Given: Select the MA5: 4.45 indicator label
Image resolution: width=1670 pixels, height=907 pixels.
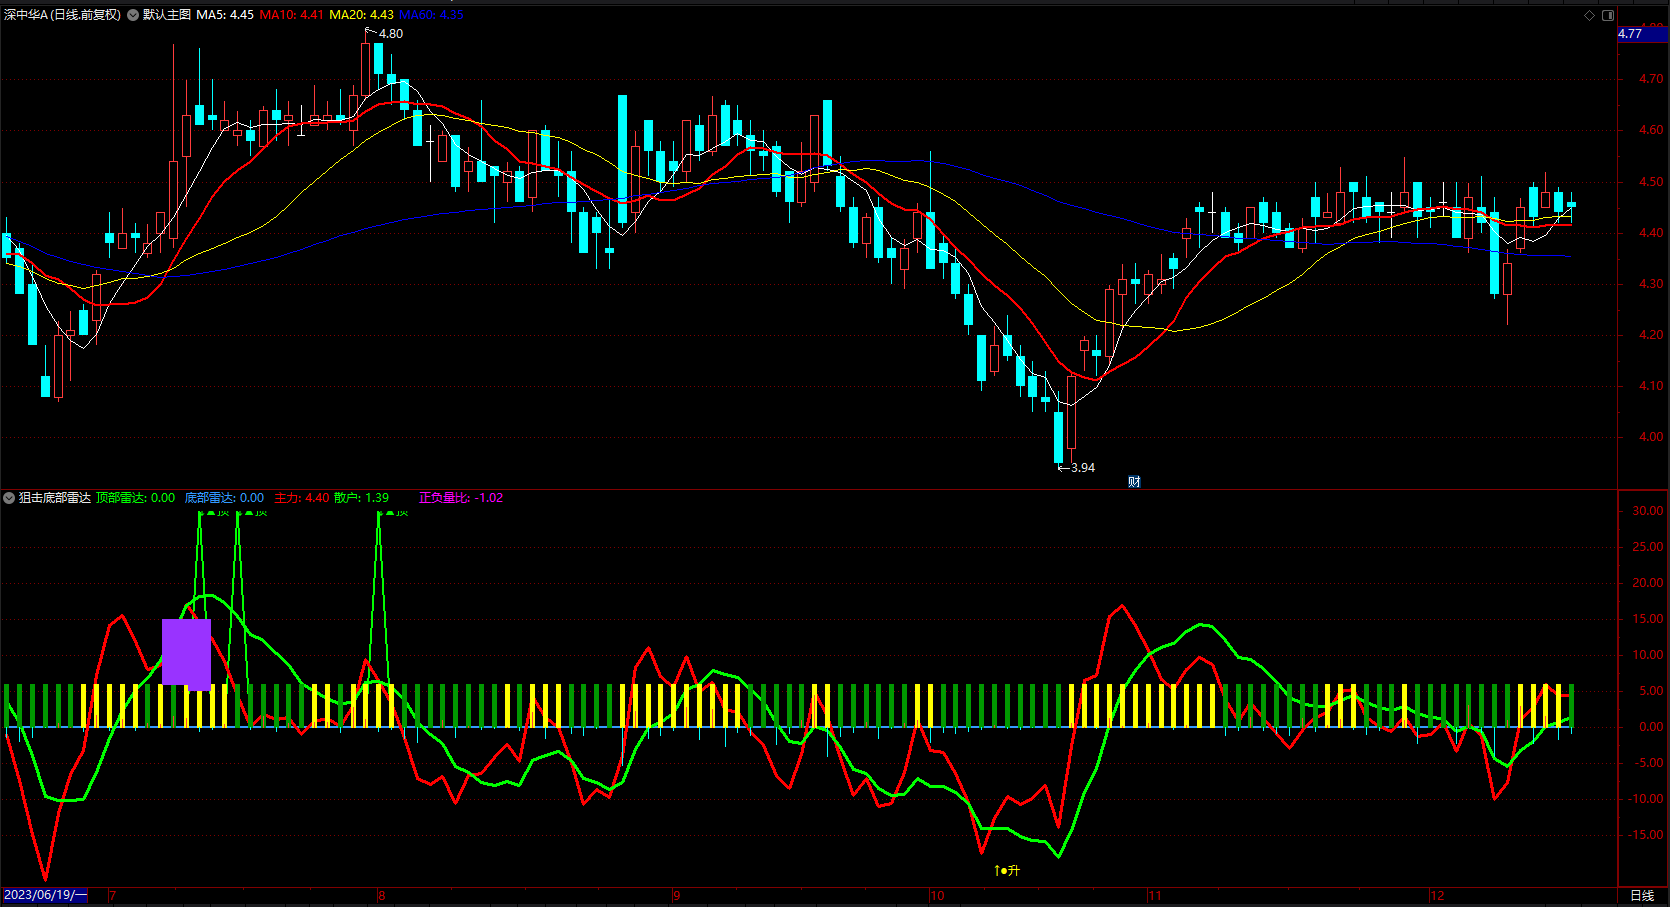Looking at the screenshot, I should 225,15.
